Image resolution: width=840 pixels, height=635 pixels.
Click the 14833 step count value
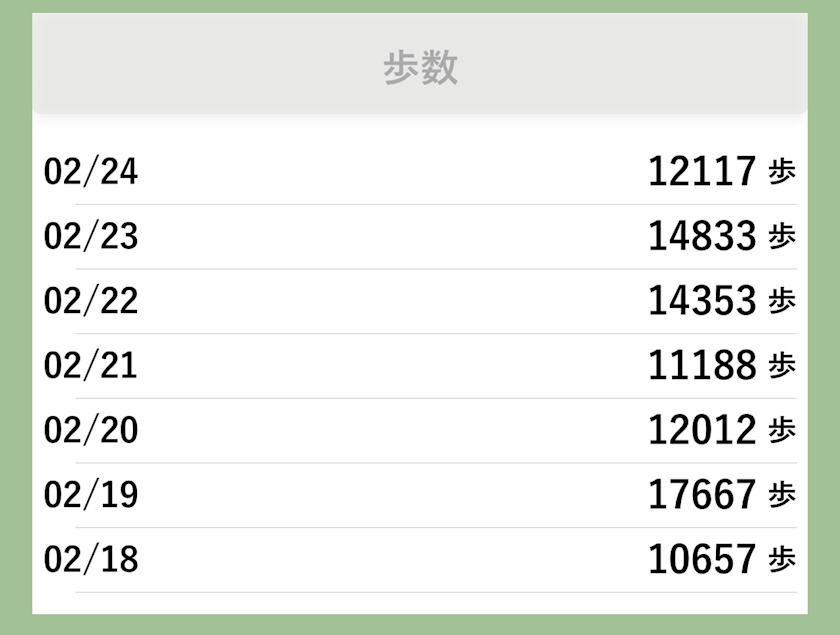tap(702, 237)
